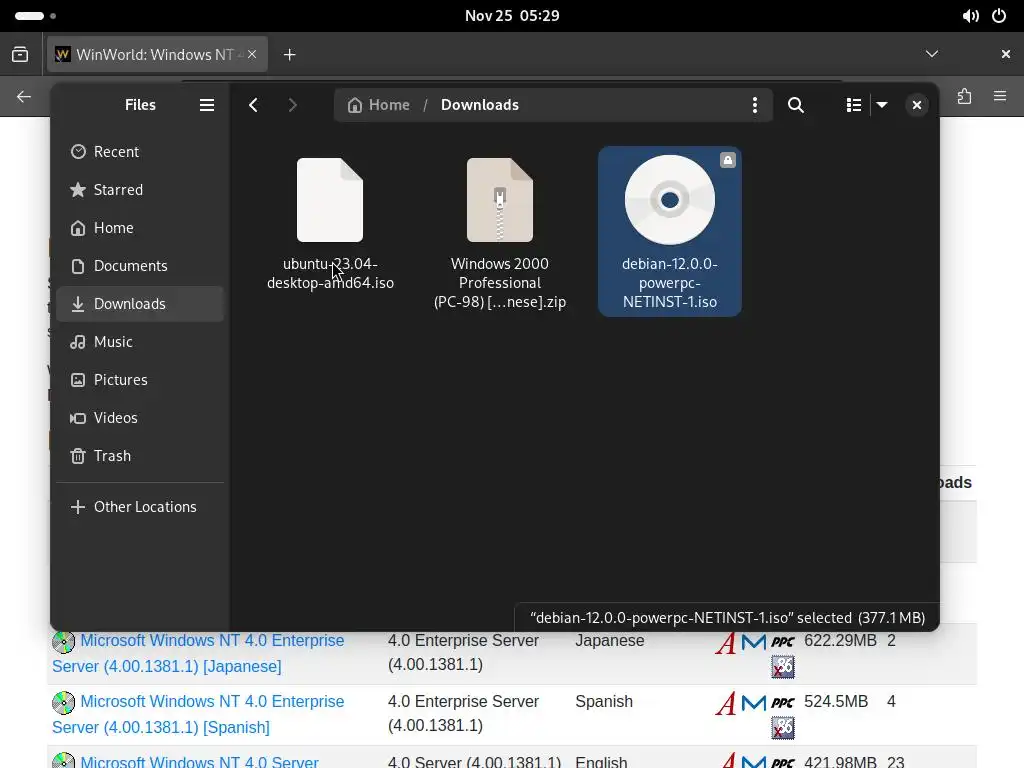Click Alpha architecture icon in Spanish row
1024x768 pixels.
pos(726,703)
